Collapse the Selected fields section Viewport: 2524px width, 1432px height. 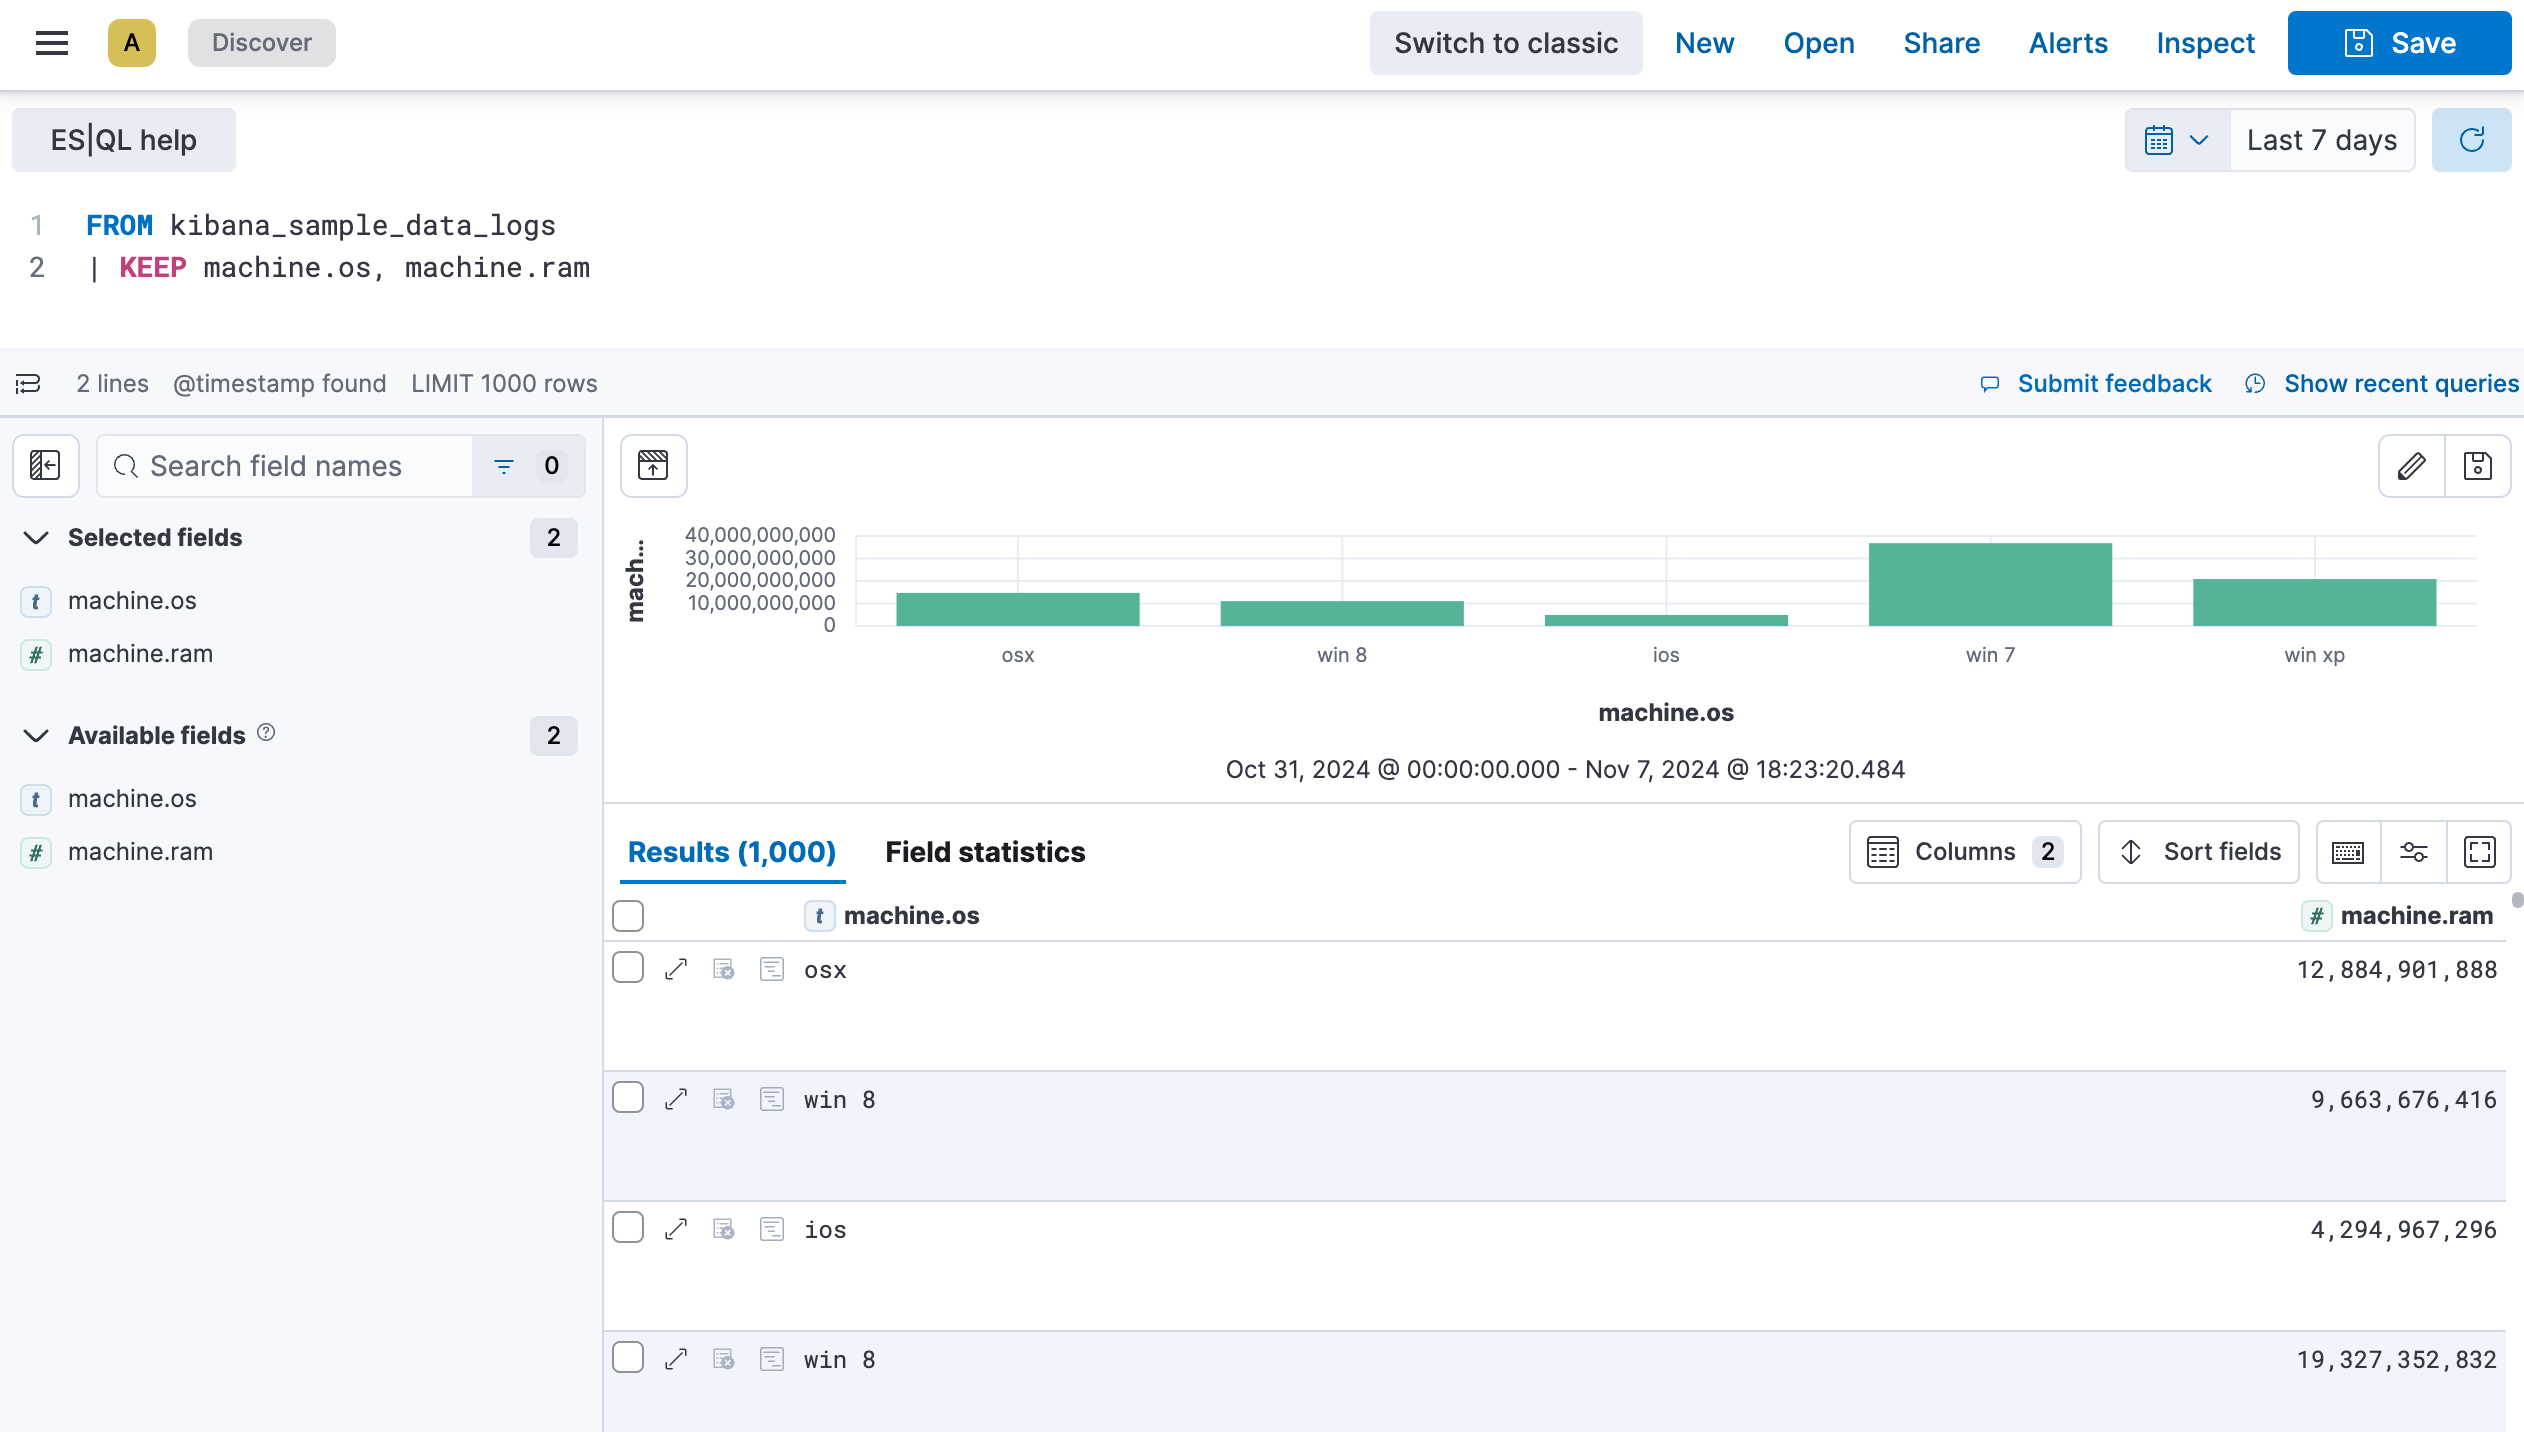[36, 538]
